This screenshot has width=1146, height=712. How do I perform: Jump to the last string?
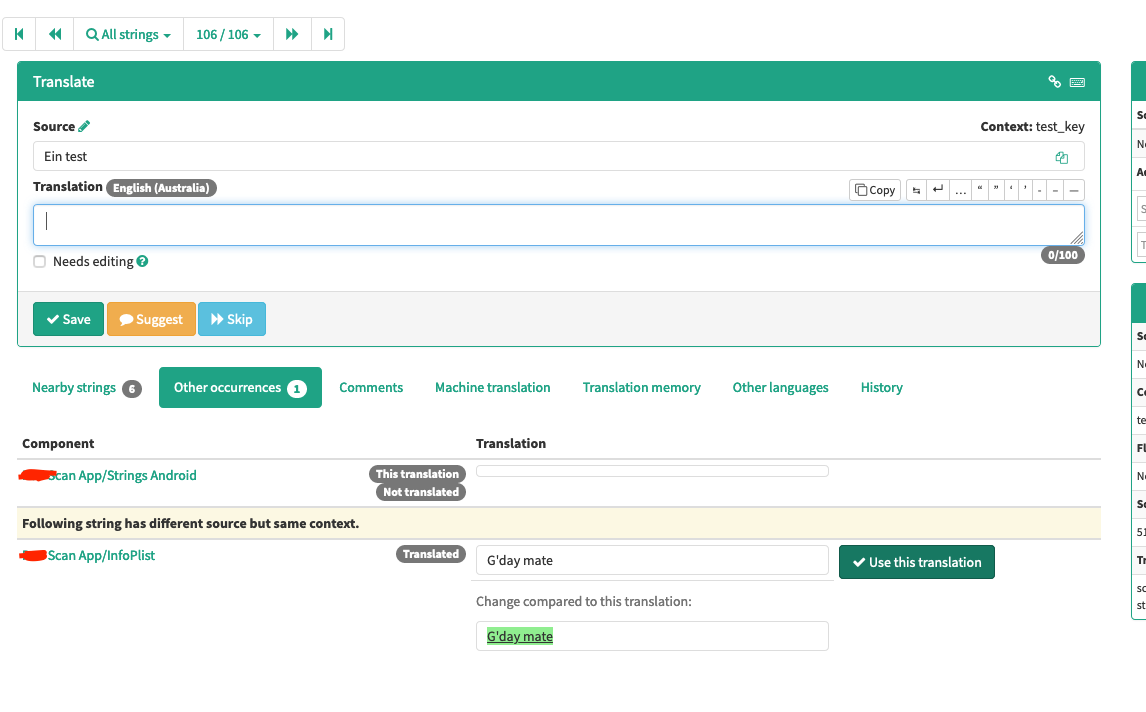tap(328, 34)
